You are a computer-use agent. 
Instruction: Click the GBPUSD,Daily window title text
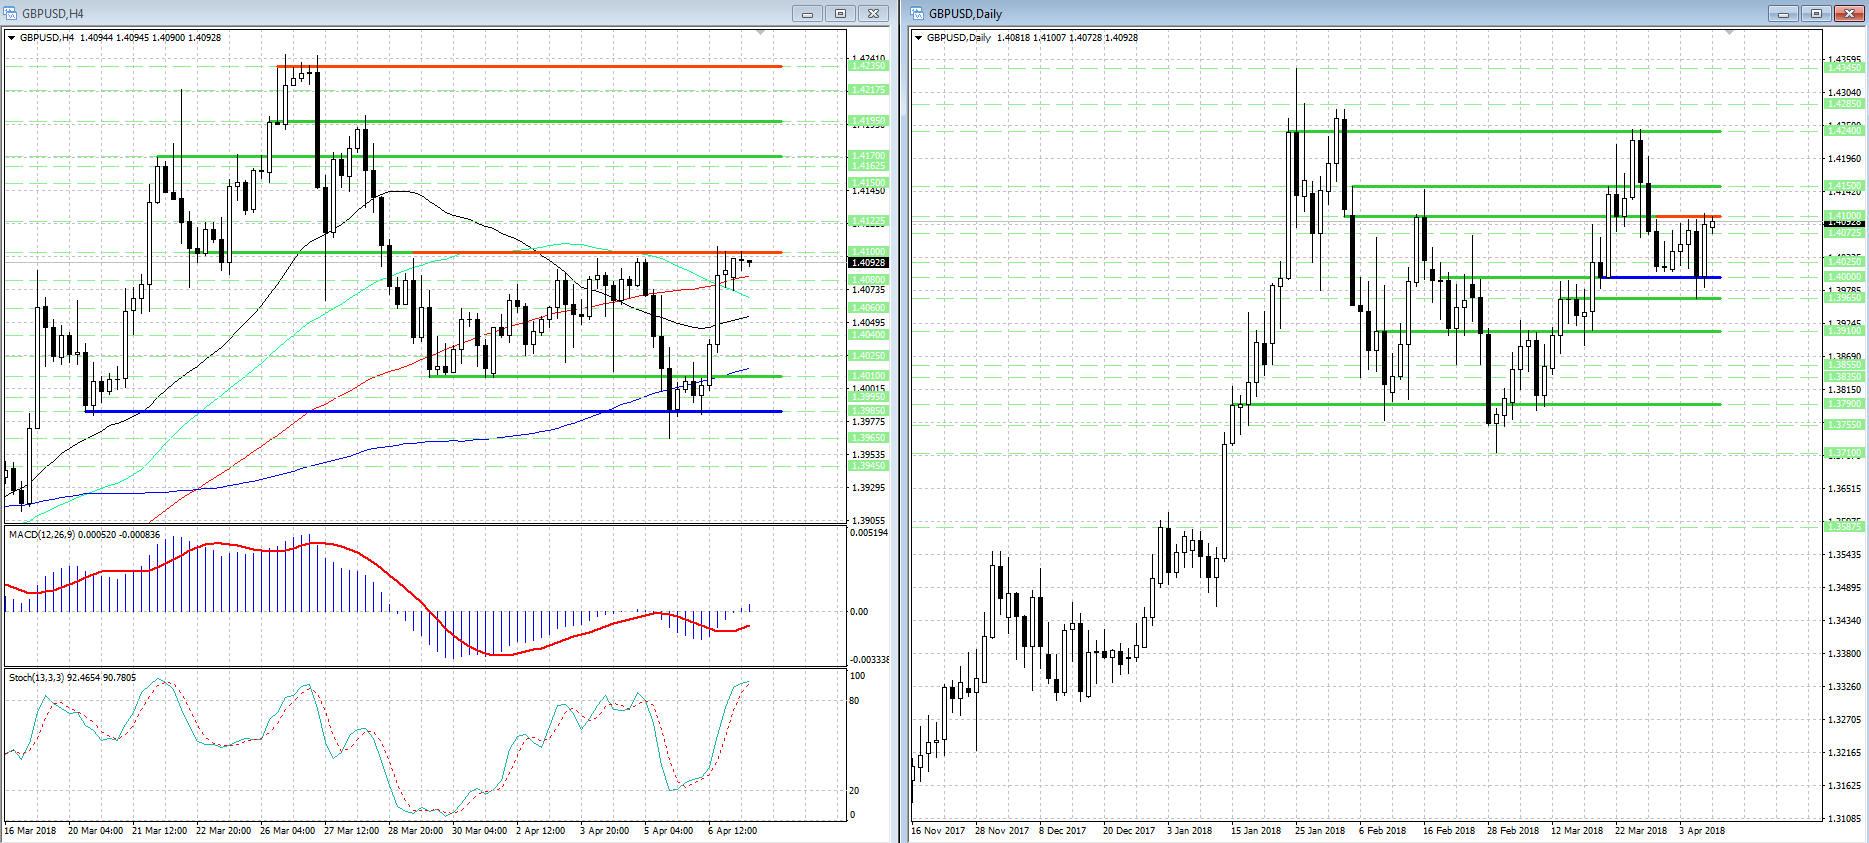click(965, 14)
